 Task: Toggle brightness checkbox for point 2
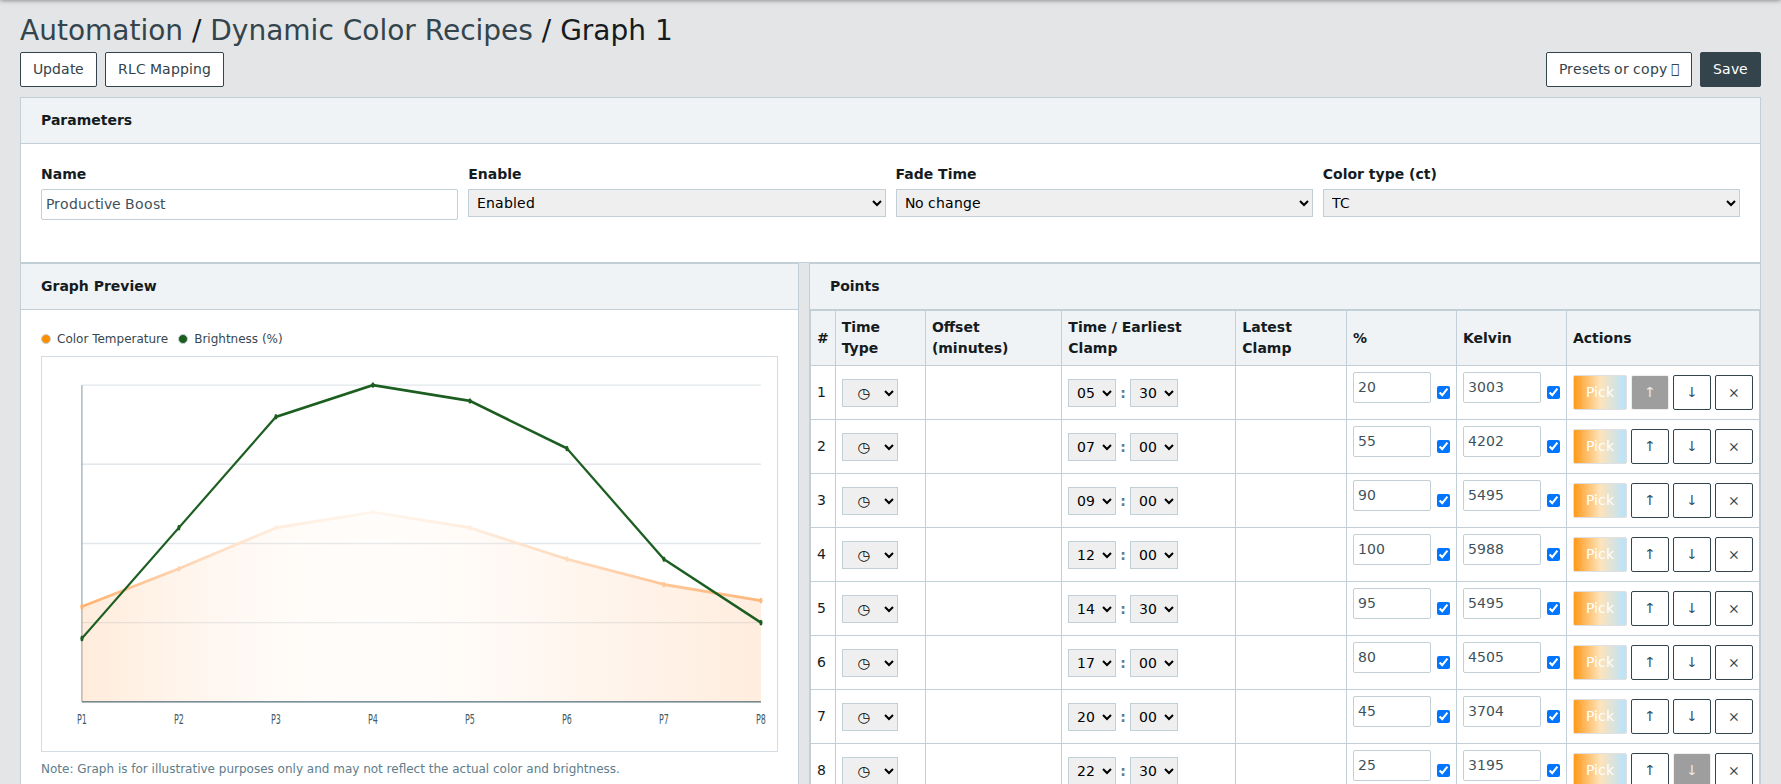(1443, 446)
